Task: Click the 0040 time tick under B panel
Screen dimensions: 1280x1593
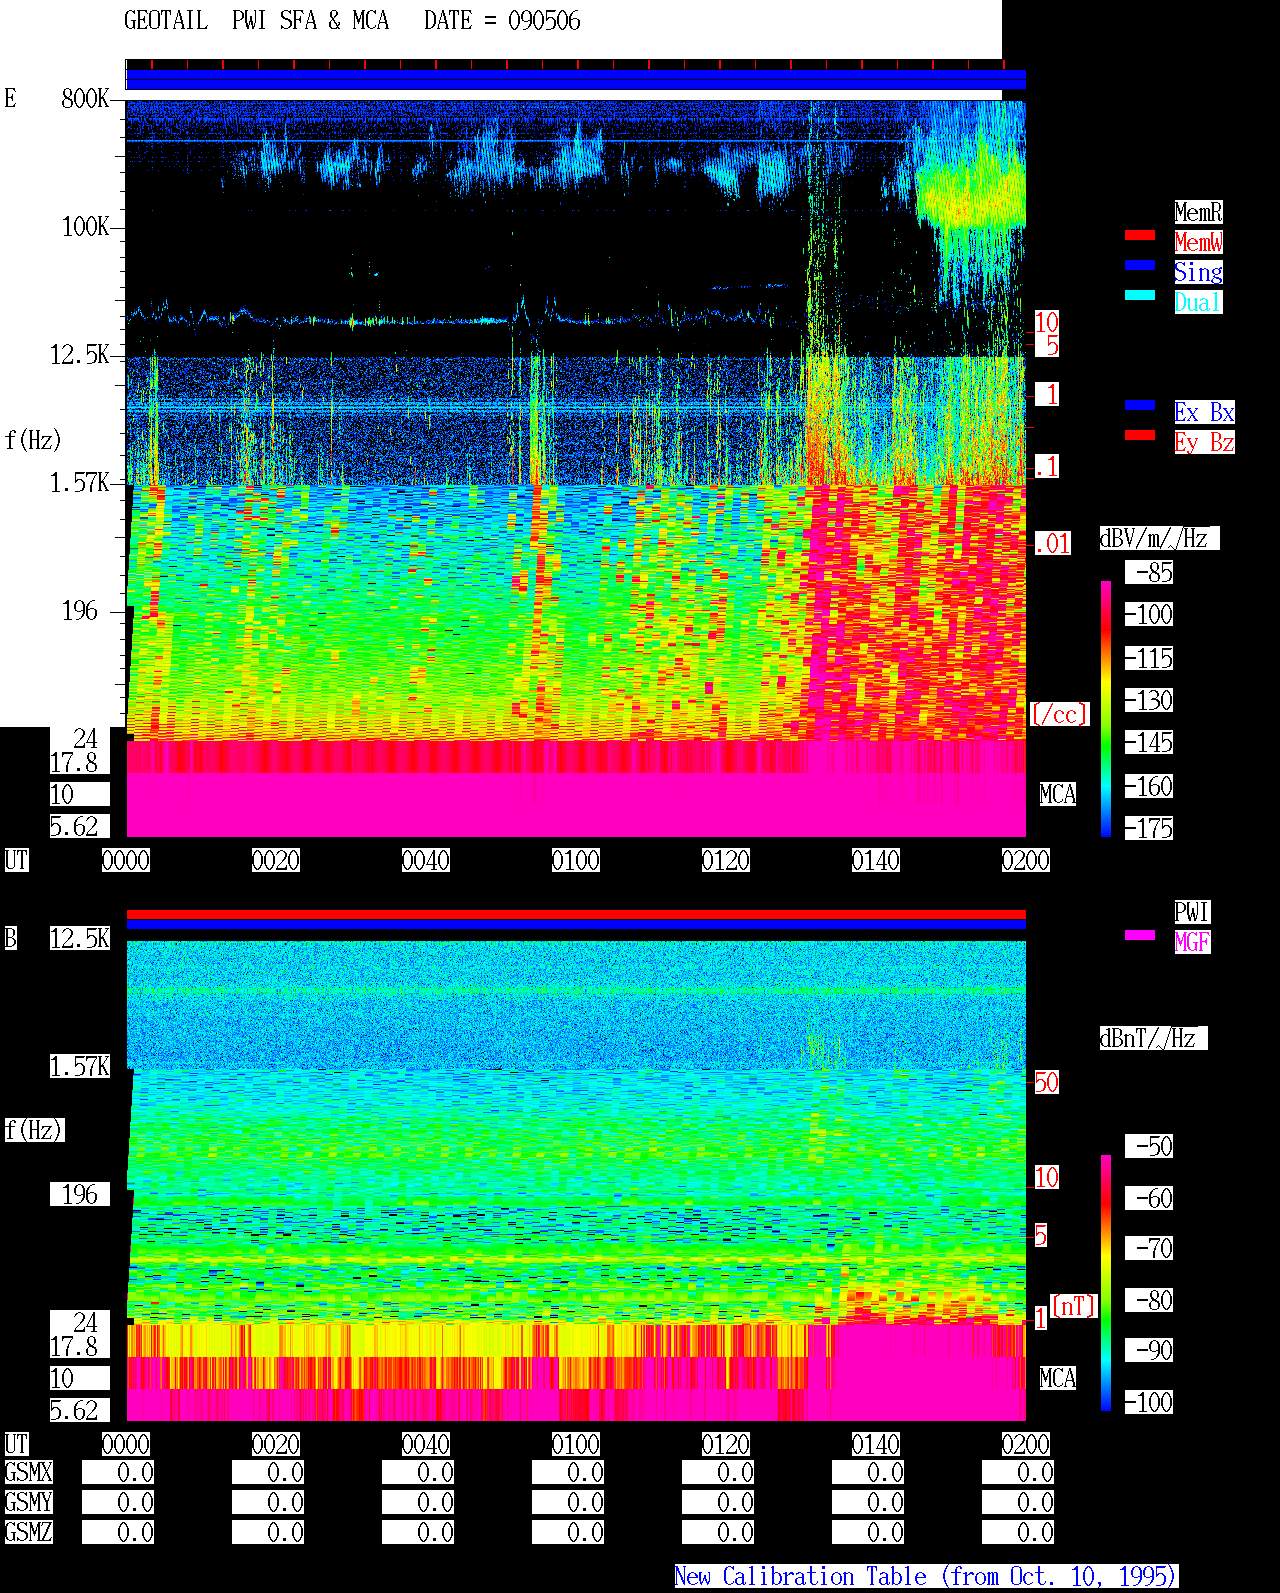Action: click(426, 1444)
